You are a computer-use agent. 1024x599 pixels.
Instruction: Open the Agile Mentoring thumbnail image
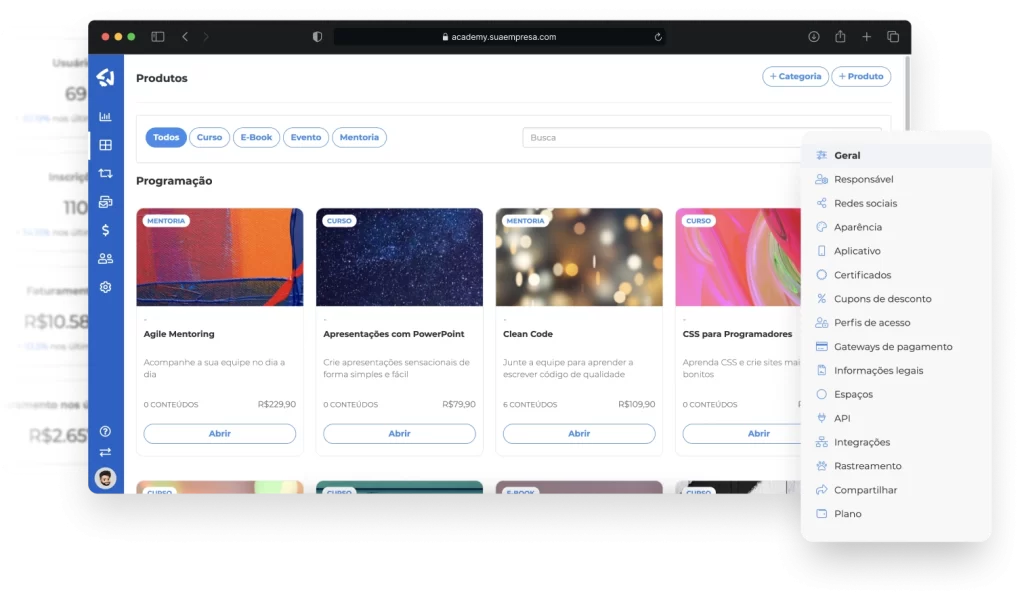point(219,257)
